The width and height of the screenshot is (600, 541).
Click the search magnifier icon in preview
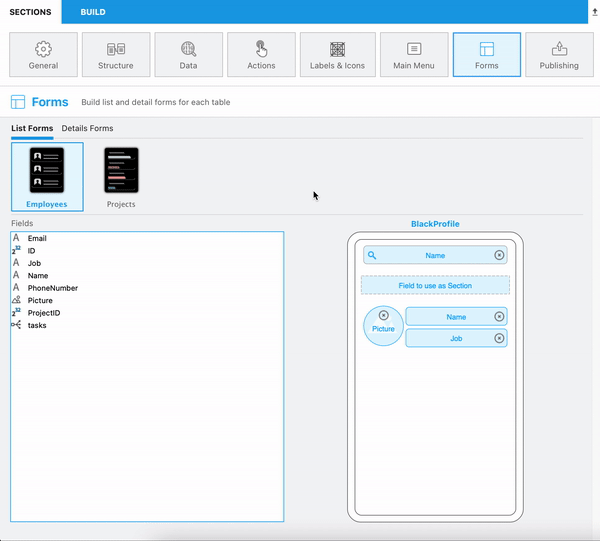coord(372,255)
